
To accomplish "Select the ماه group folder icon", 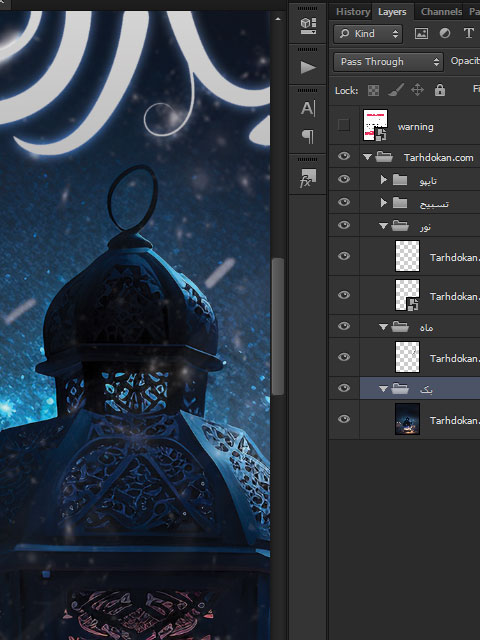I will coord(400,327).
